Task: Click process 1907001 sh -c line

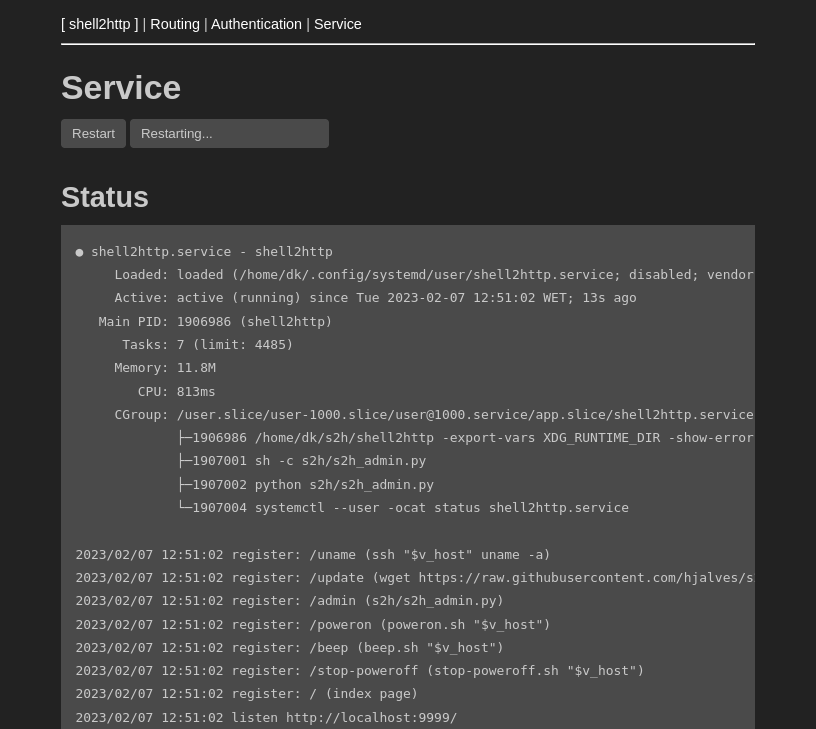Action: [302, 461]
